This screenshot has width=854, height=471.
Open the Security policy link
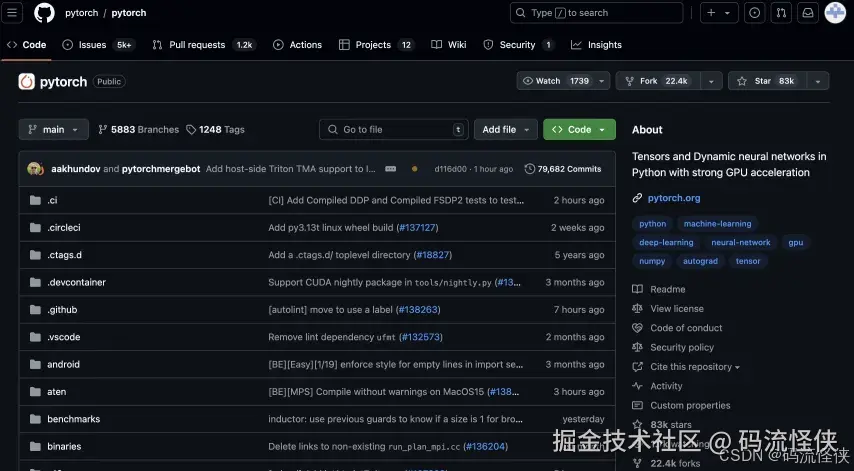tap(682, 347)
